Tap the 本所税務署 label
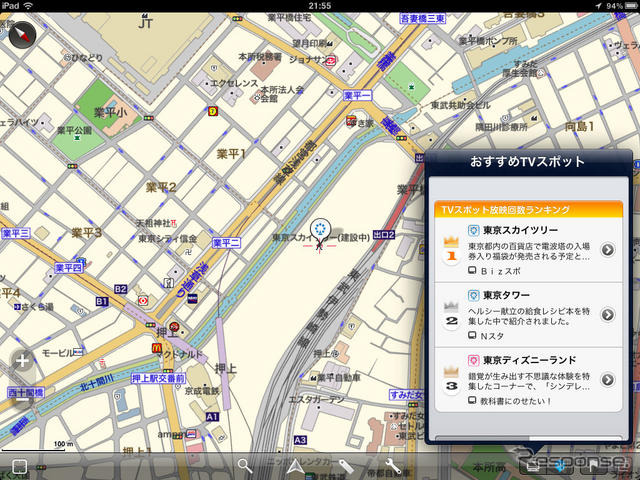This screenshot has width=640, height=480. (260, 57)
